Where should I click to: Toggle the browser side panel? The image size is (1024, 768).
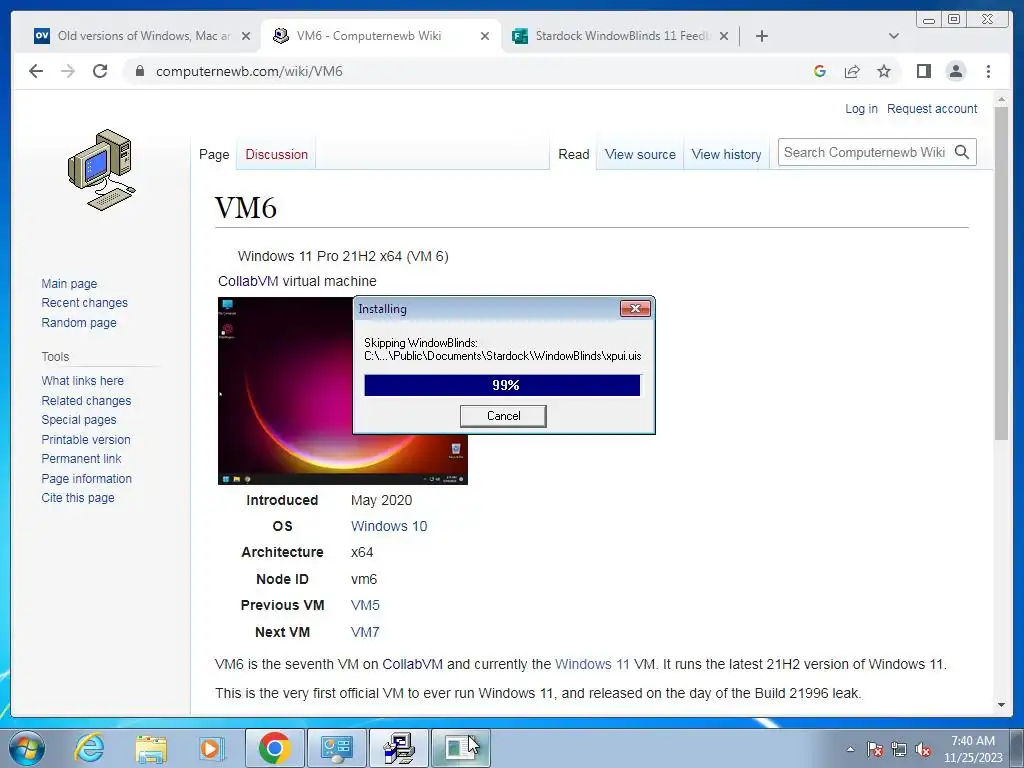click(x=923, y=71)
